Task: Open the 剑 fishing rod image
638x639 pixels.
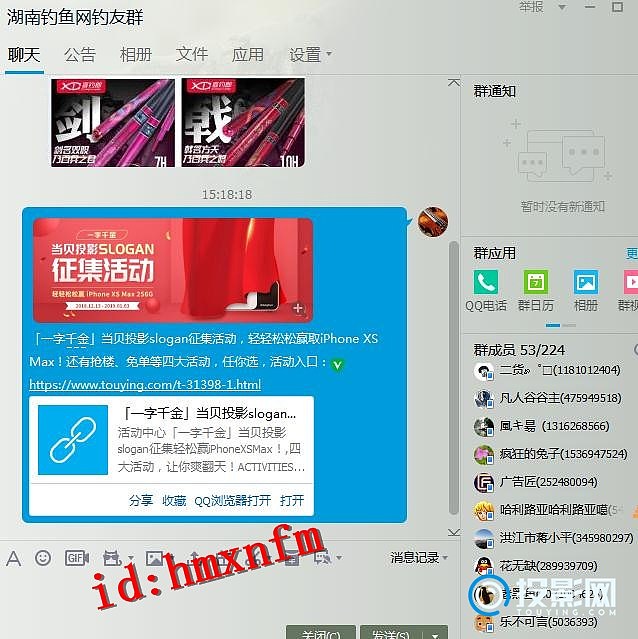Action: [x=113, y=123]
